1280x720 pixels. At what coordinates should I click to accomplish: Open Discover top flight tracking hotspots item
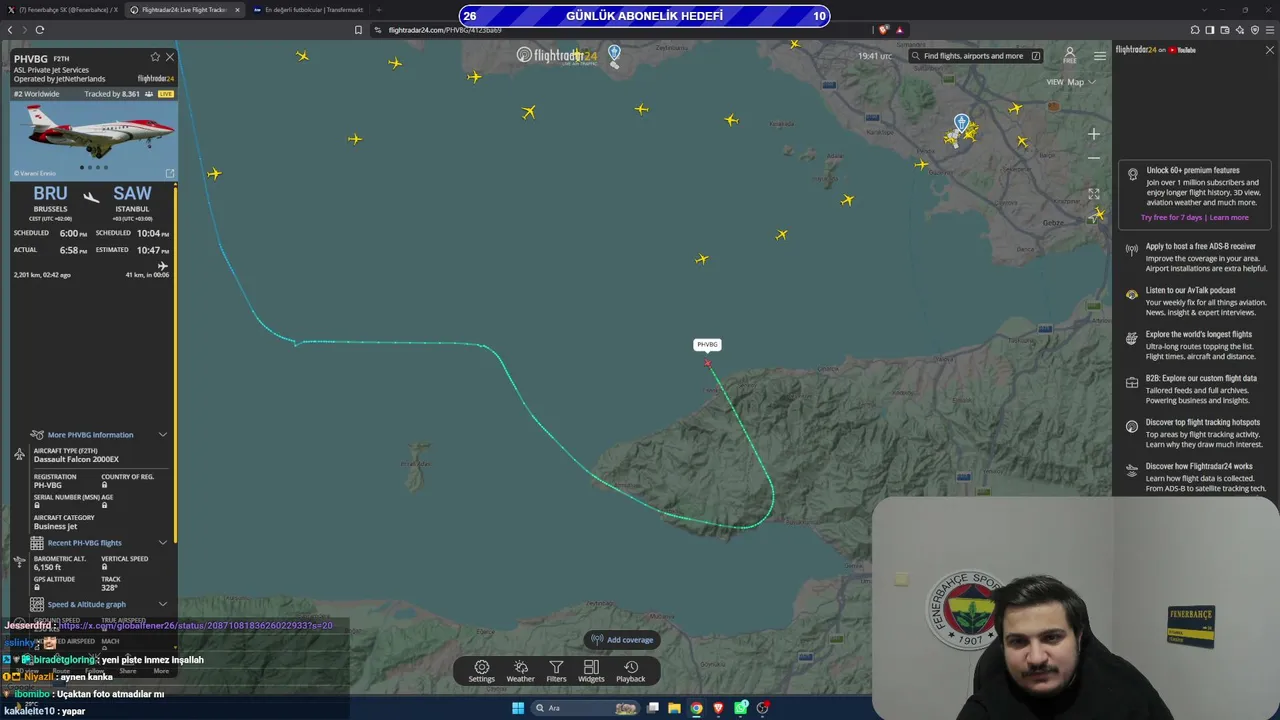1196,433
